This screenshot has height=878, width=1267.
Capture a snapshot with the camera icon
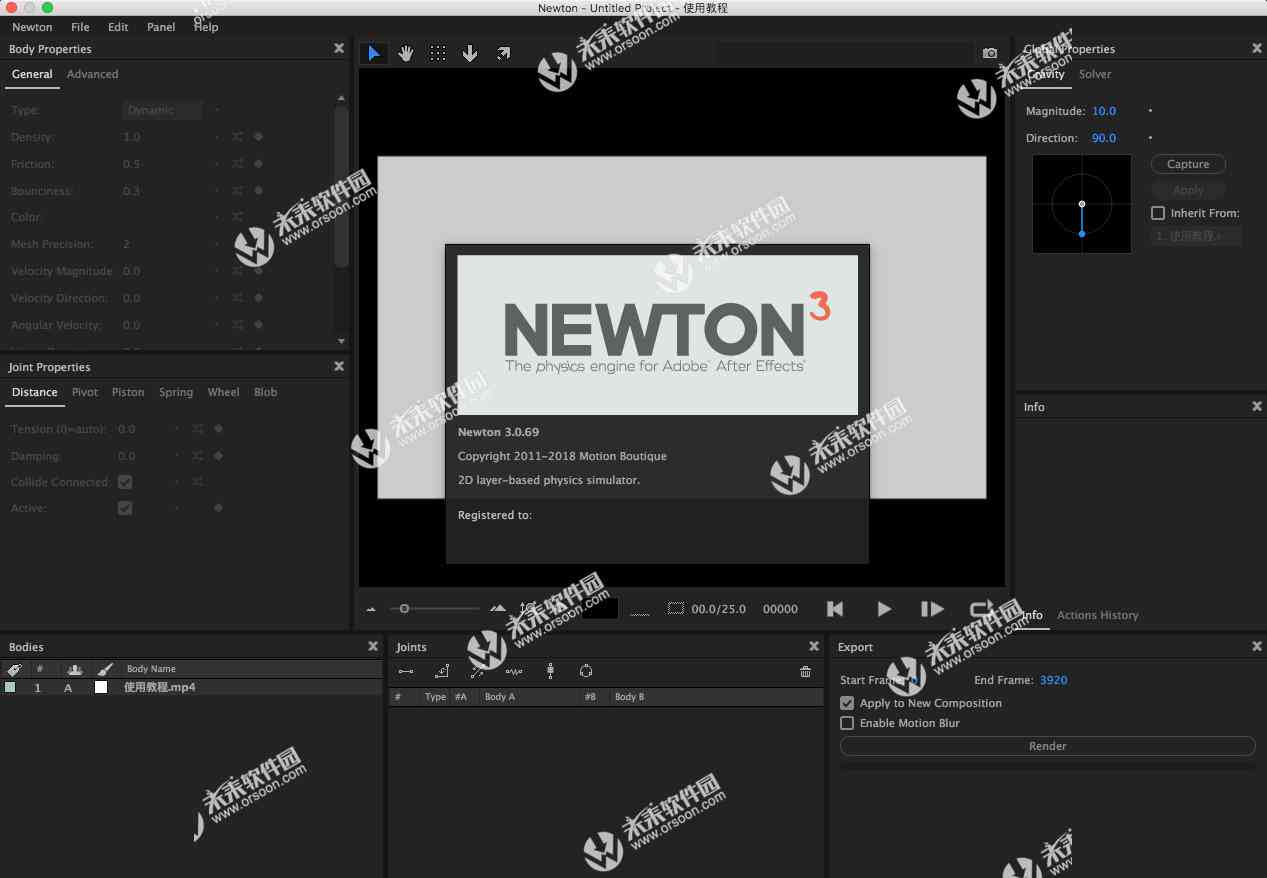990,53
